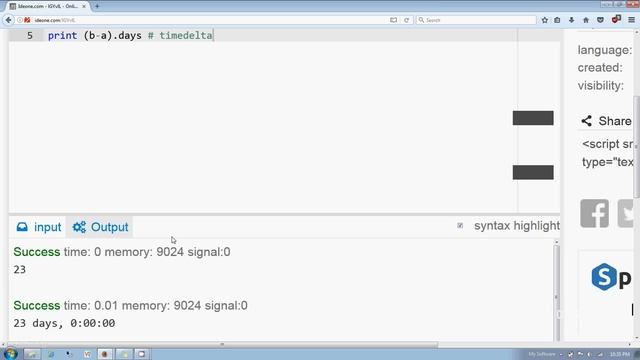Open first pinned taskbar application
Screen dimensions: 640x360
32,354
